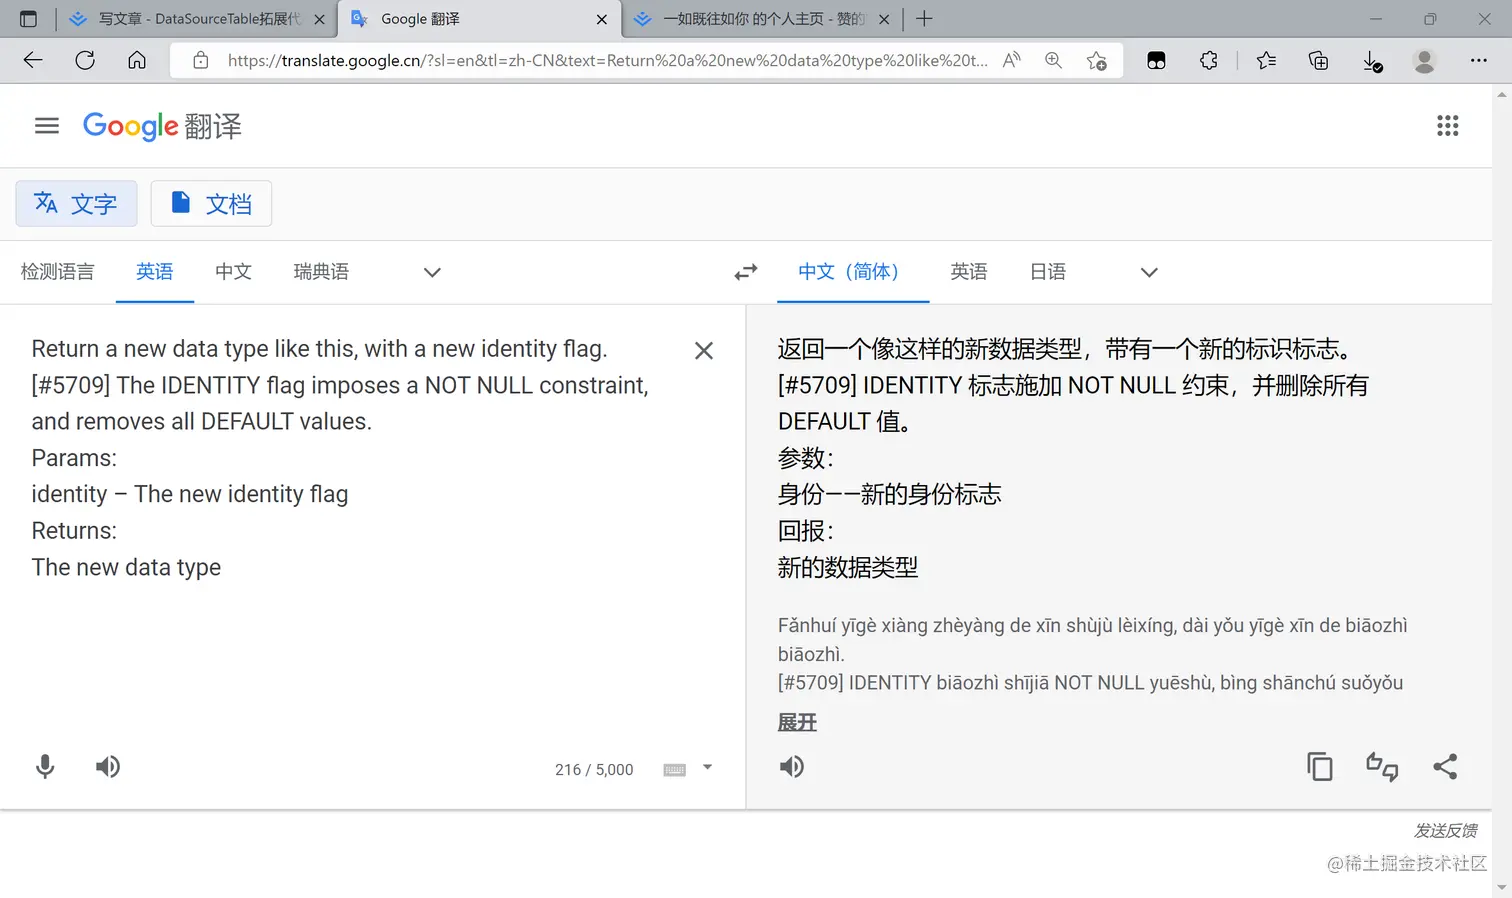Expand the pinyin with 展开
Screen dimensions: 1512x898
[797, 722]
